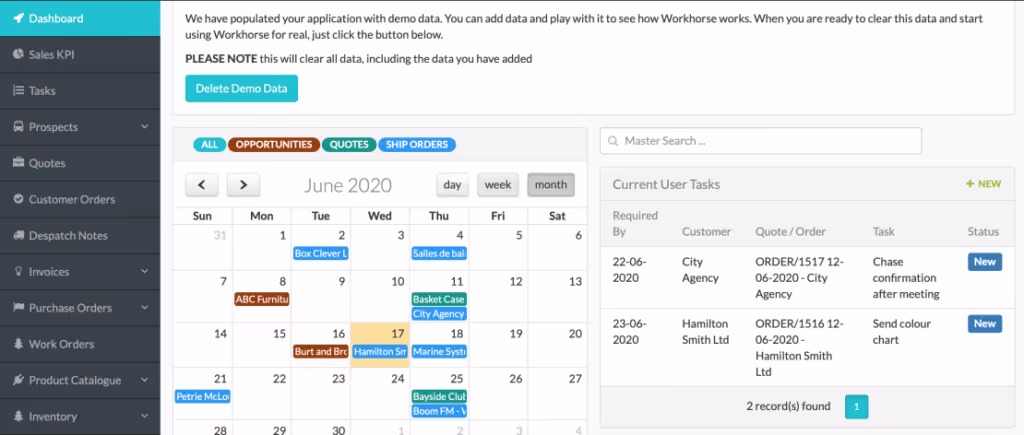Click the Work Orders tree icon

pos(18,344)
